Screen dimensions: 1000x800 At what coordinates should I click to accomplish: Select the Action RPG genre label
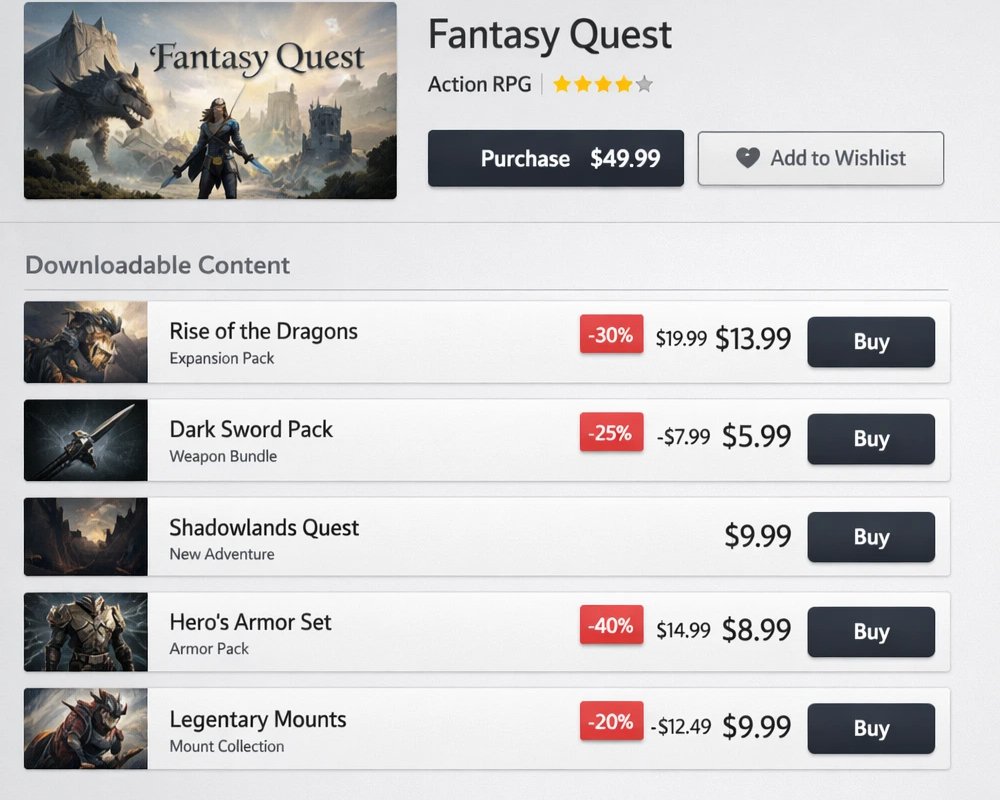click(479, 84)
